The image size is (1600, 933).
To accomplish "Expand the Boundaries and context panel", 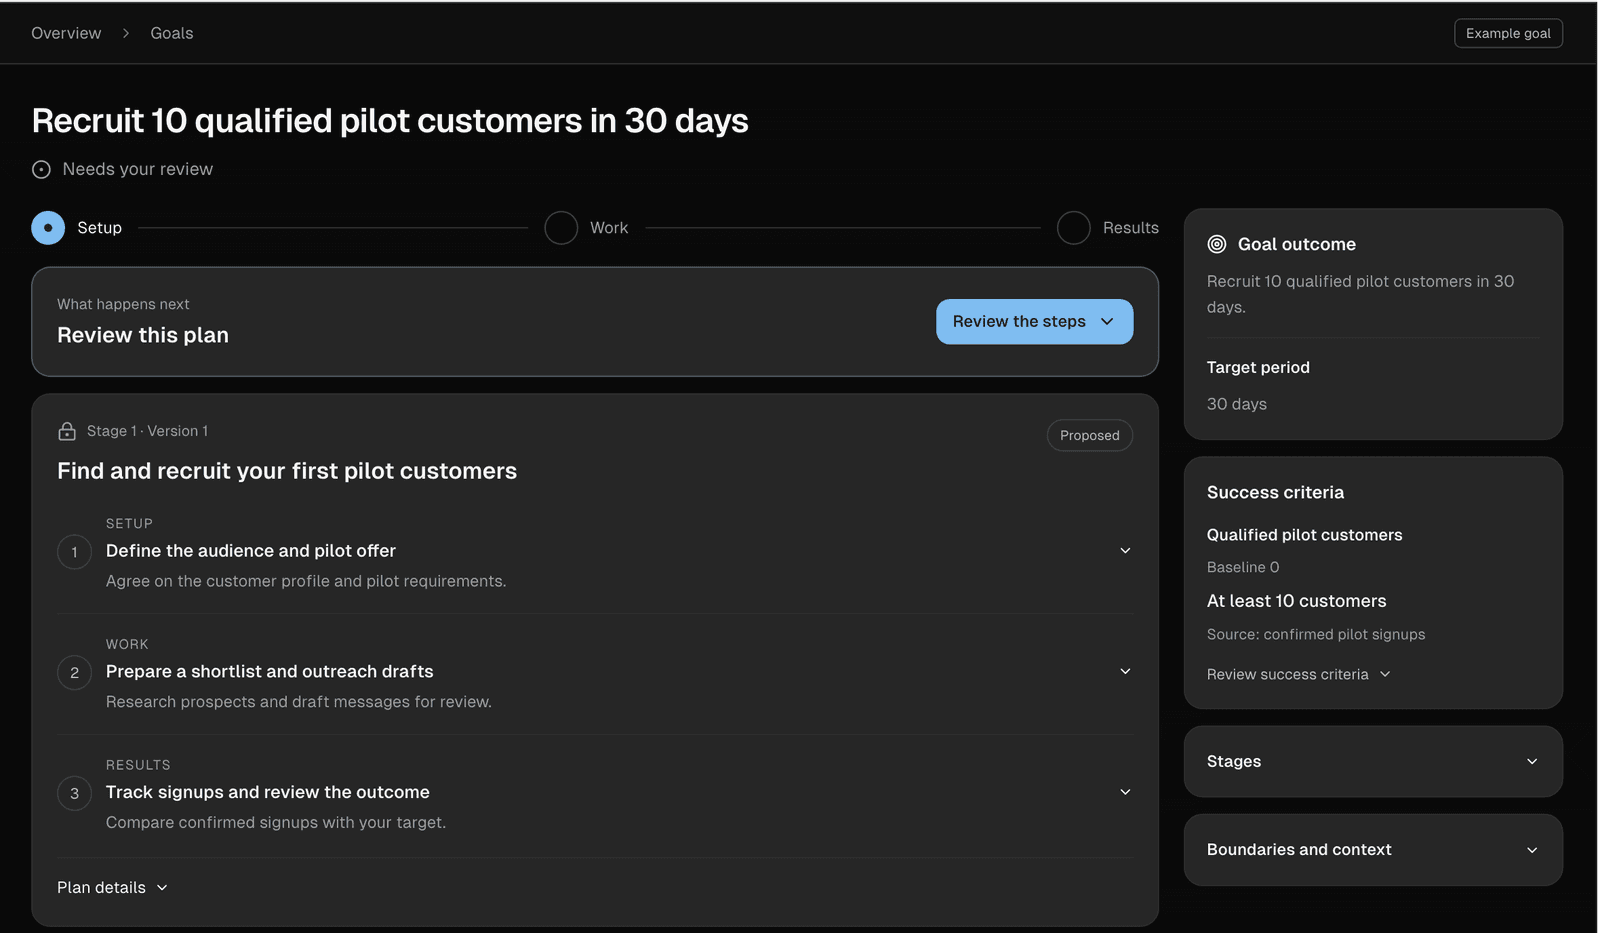I will pyautogui.click(x=1373, y=849).
